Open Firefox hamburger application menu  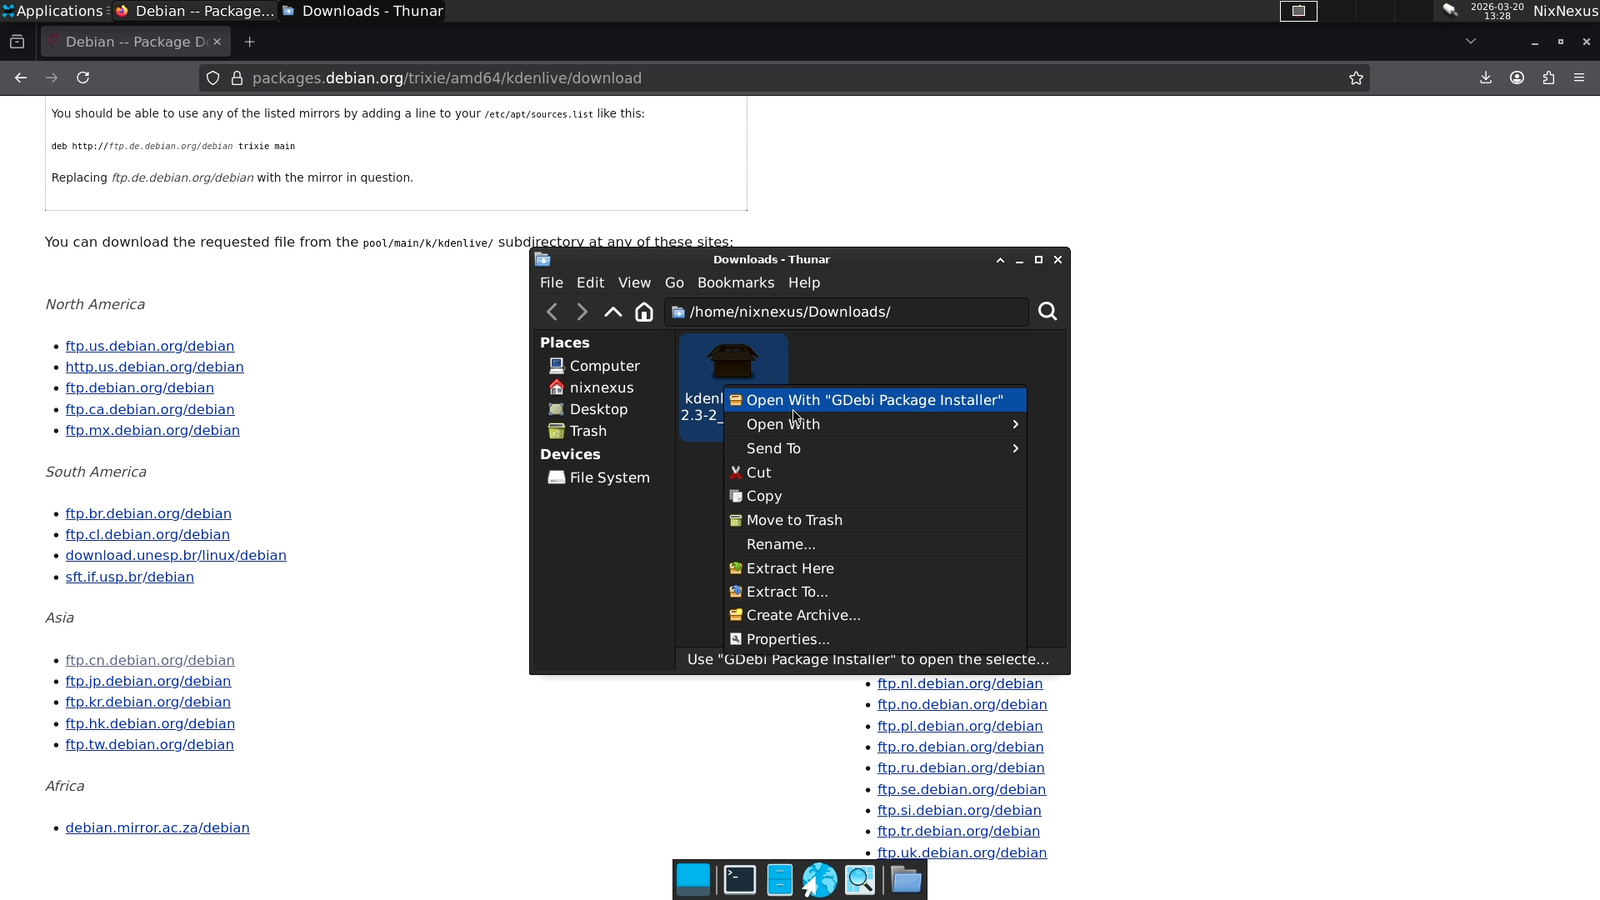(1579, 78)
